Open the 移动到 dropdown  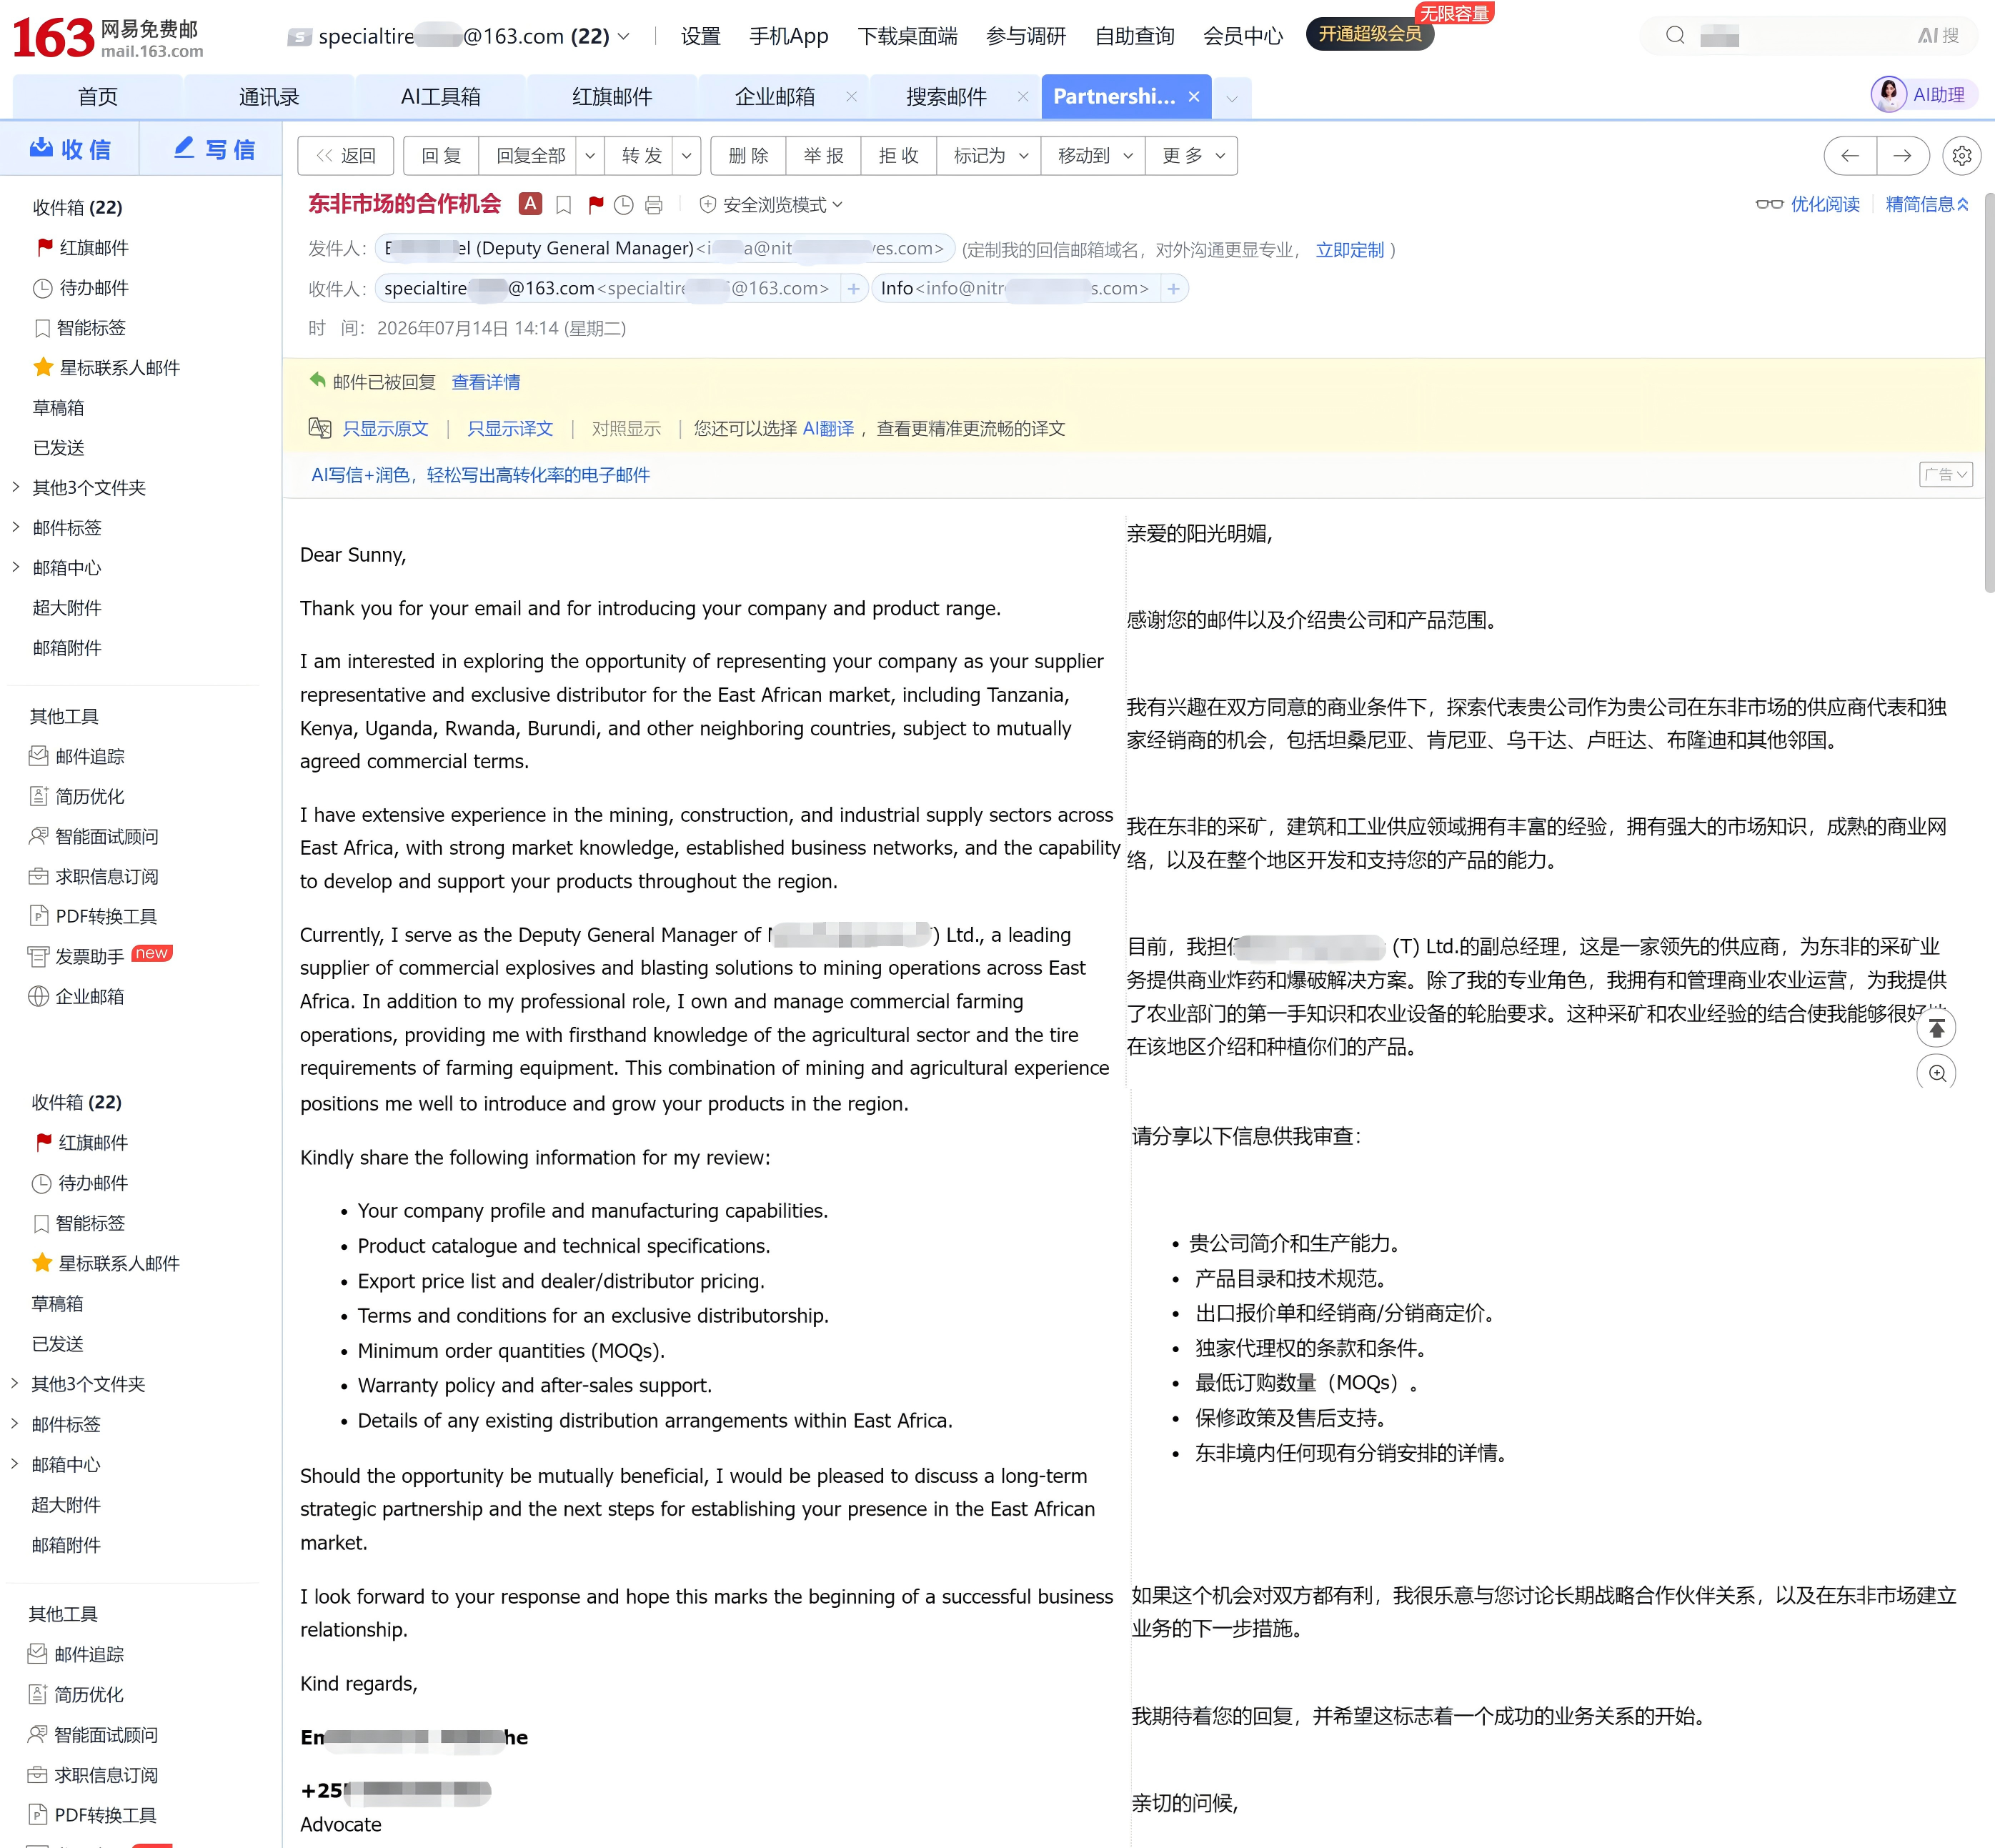(x=1094, y=156)
